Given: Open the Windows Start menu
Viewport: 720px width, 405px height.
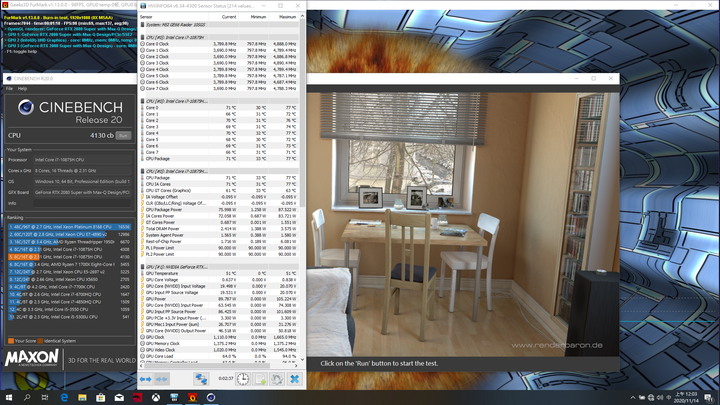Looking at the screenshot, I should coord(9,398).
